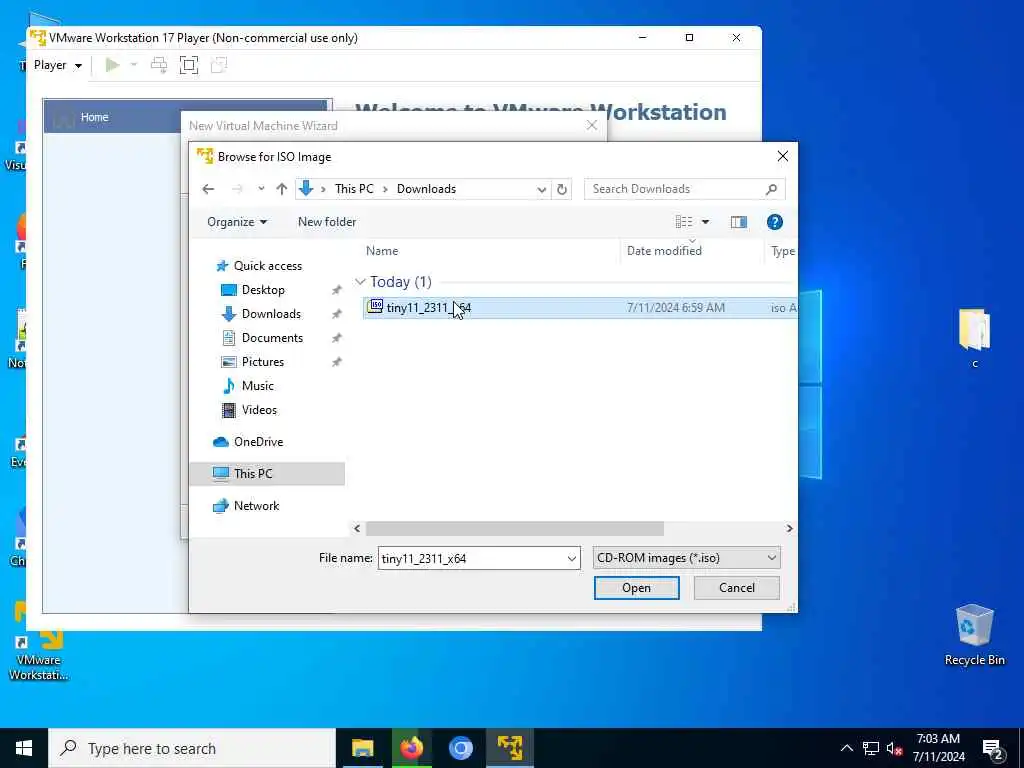
Task: Open the Help question mark icon
Action: pos(775,222)
